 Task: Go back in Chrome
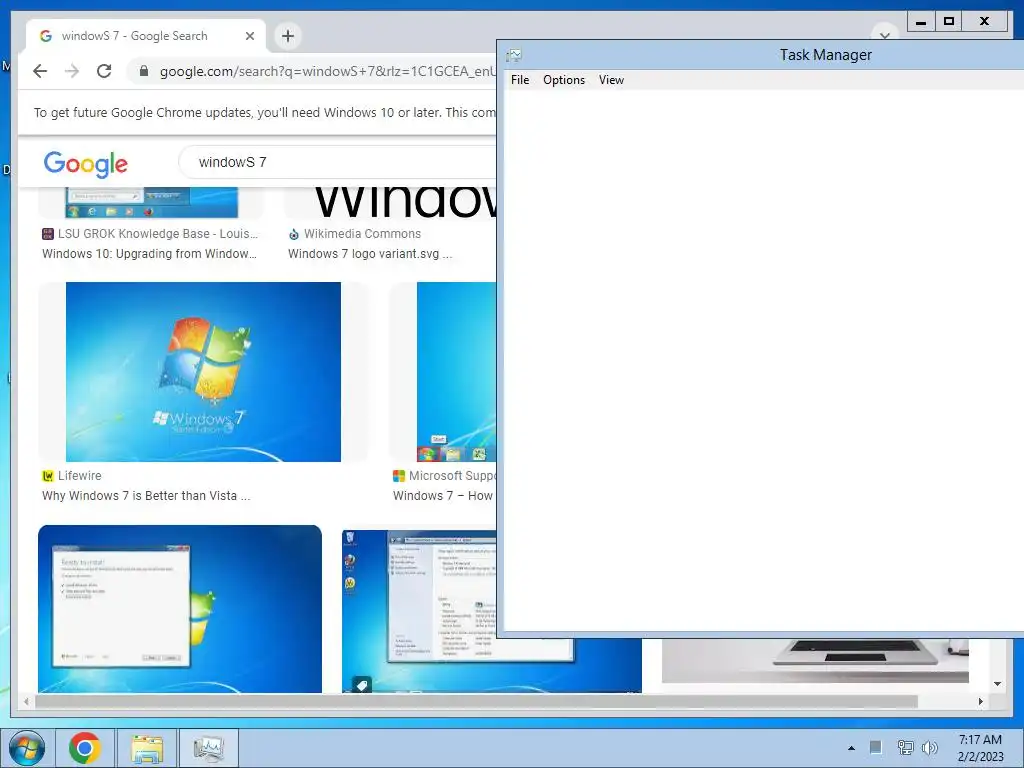click(x=40, y=71)
